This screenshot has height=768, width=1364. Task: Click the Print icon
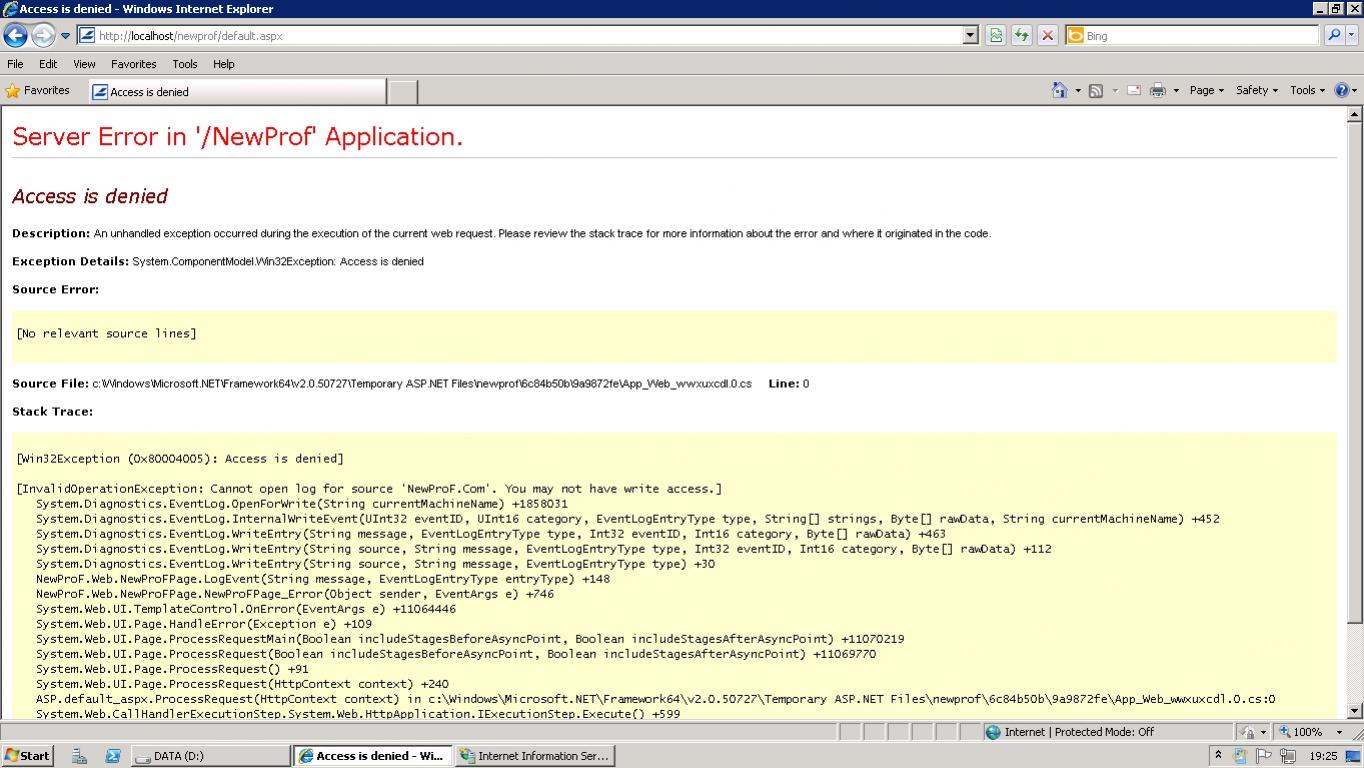click(x=1156, y=90)
